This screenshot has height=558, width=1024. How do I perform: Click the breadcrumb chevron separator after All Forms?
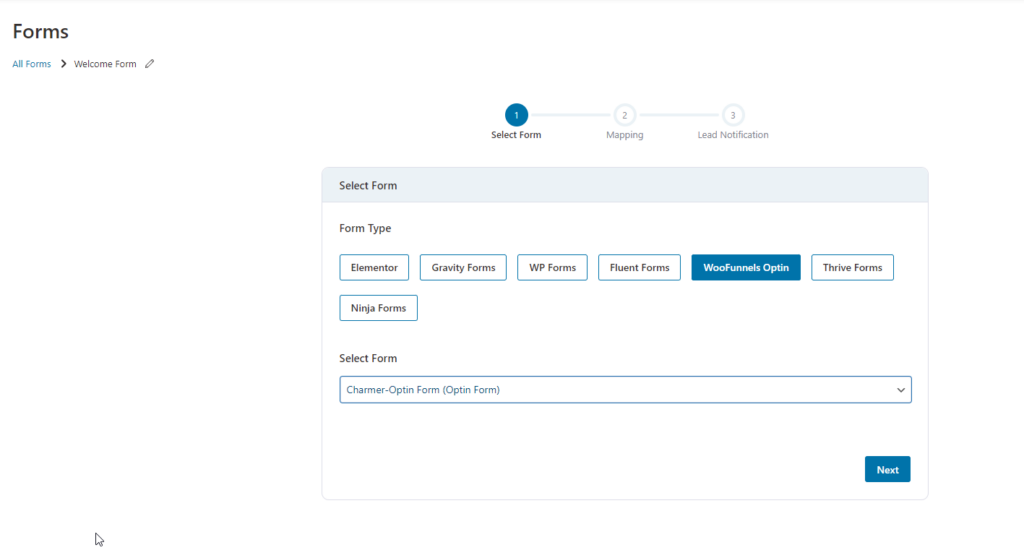[x=63, y=63]
